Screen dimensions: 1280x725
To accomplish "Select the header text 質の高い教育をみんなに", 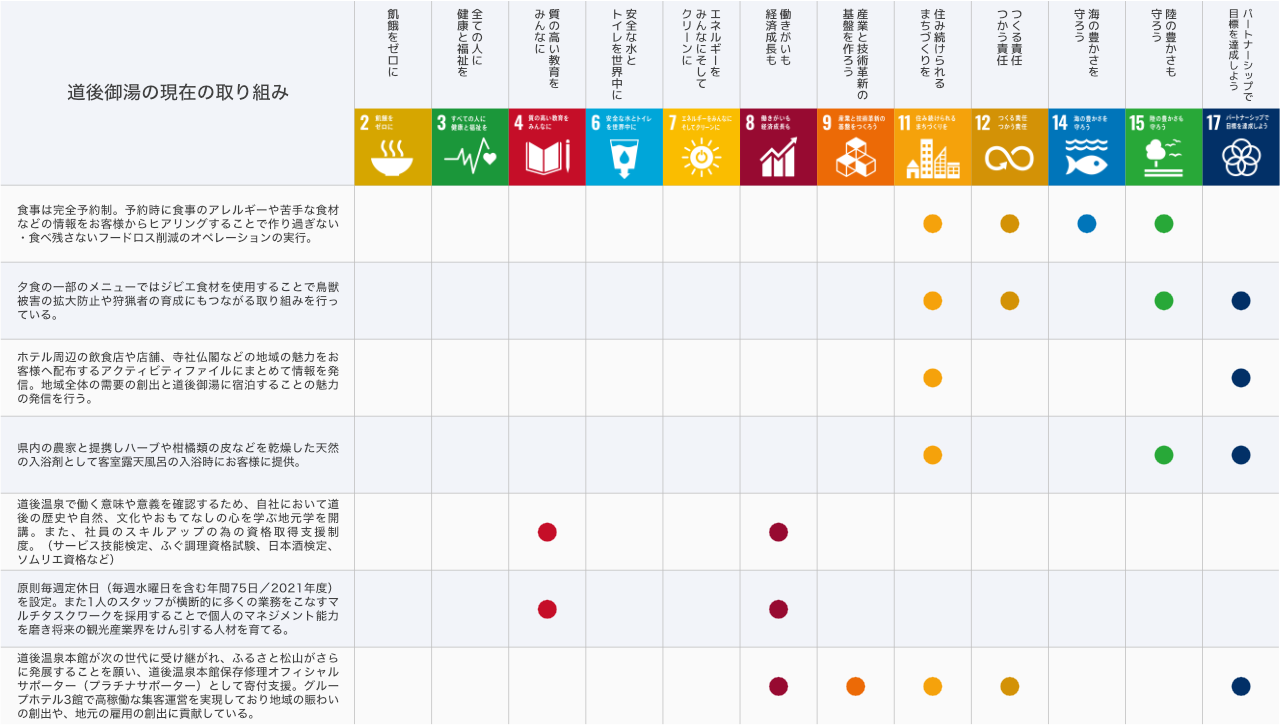I will (547, 47).
